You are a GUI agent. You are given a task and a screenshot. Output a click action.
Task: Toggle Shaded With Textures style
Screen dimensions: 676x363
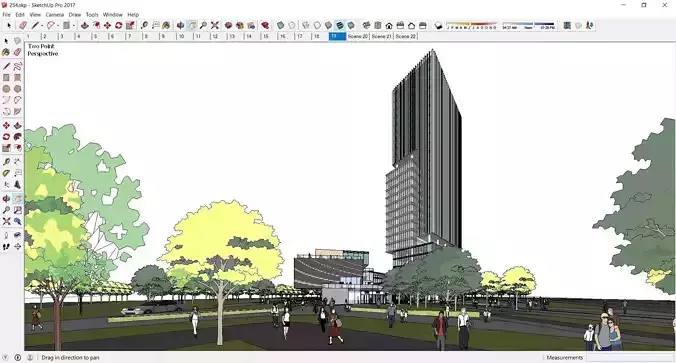tap(340, 26)
